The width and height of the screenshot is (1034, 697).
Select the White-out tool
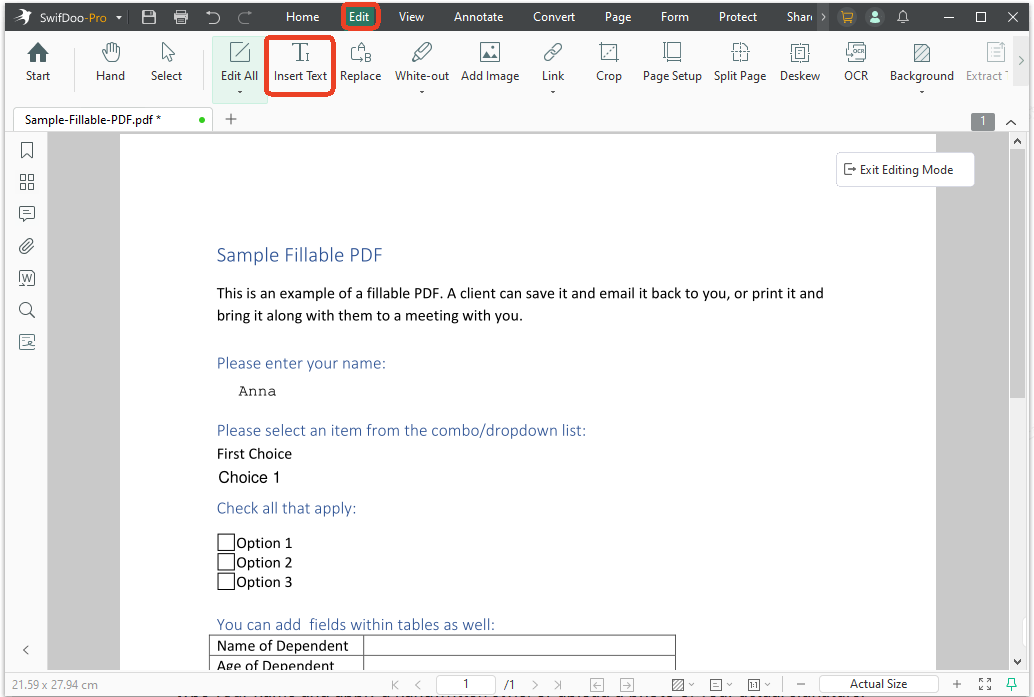coord(422,62)
